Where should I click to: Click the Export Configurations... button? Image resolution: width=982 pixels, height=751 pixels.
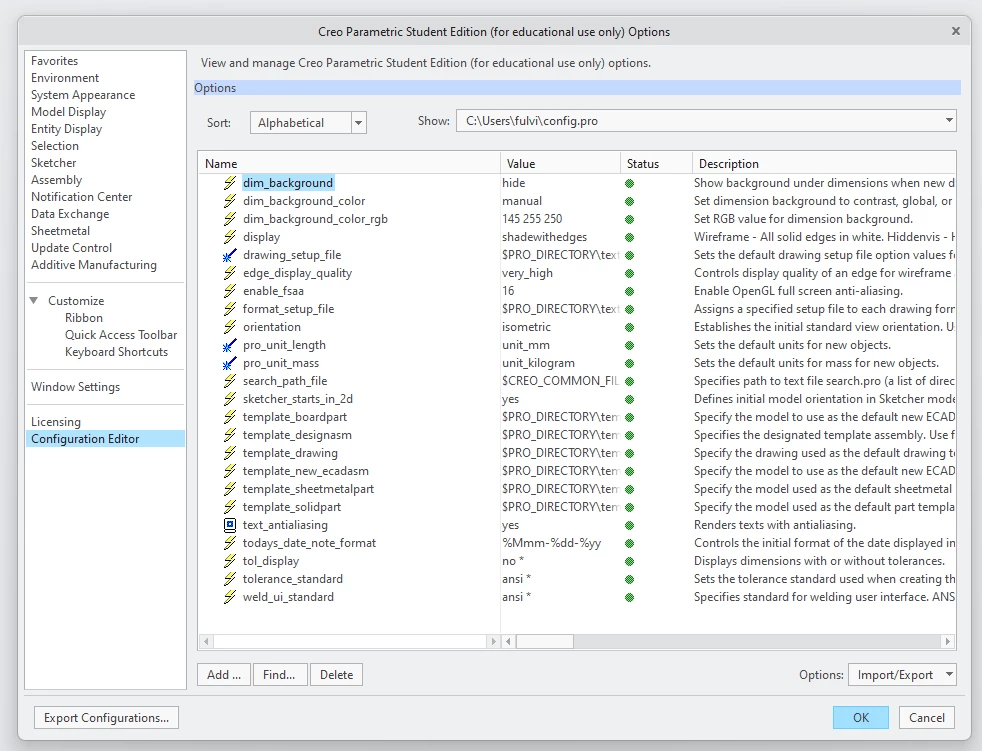[x=106, y=718]
